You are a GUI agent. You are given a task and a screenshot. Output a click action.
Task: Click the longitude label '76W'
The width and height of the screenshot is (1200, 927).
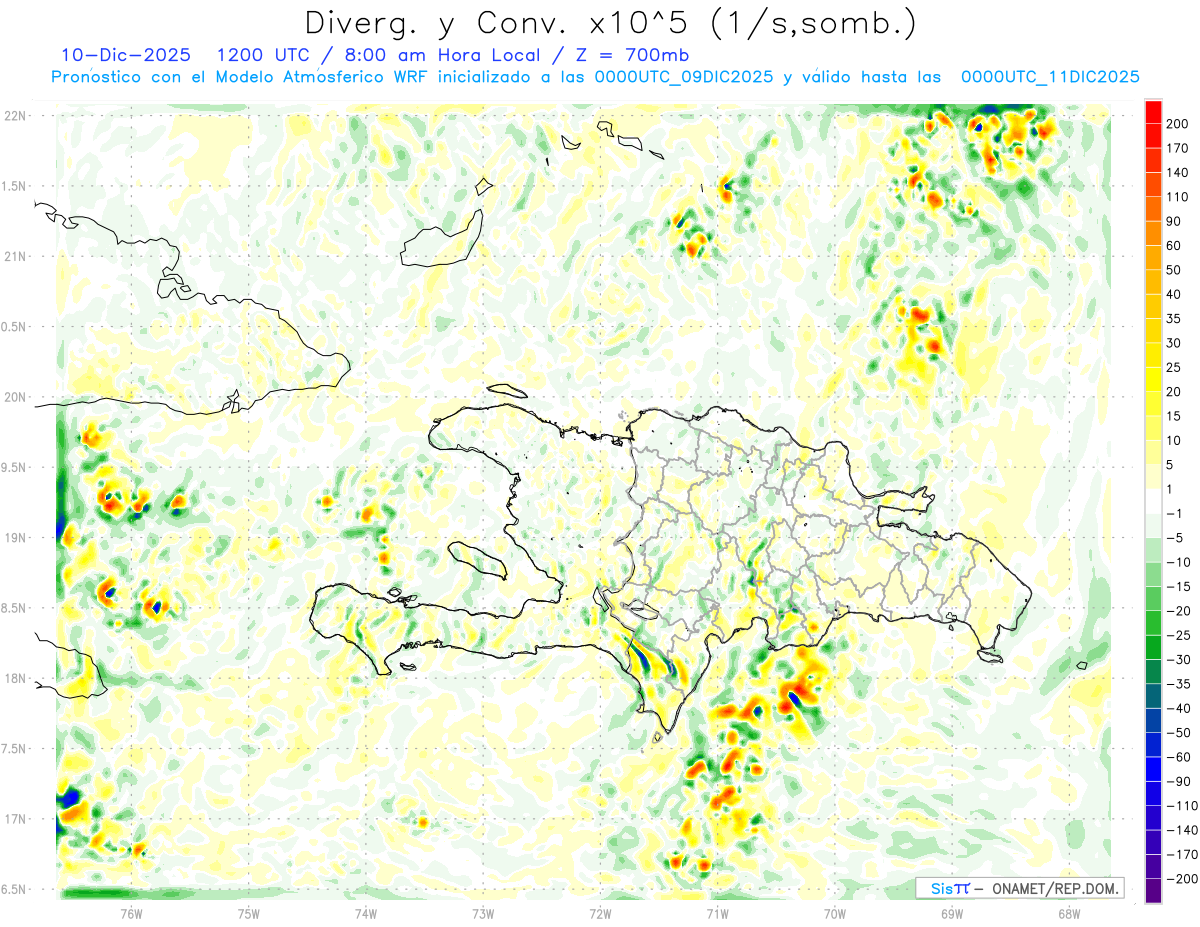[131, 913]
